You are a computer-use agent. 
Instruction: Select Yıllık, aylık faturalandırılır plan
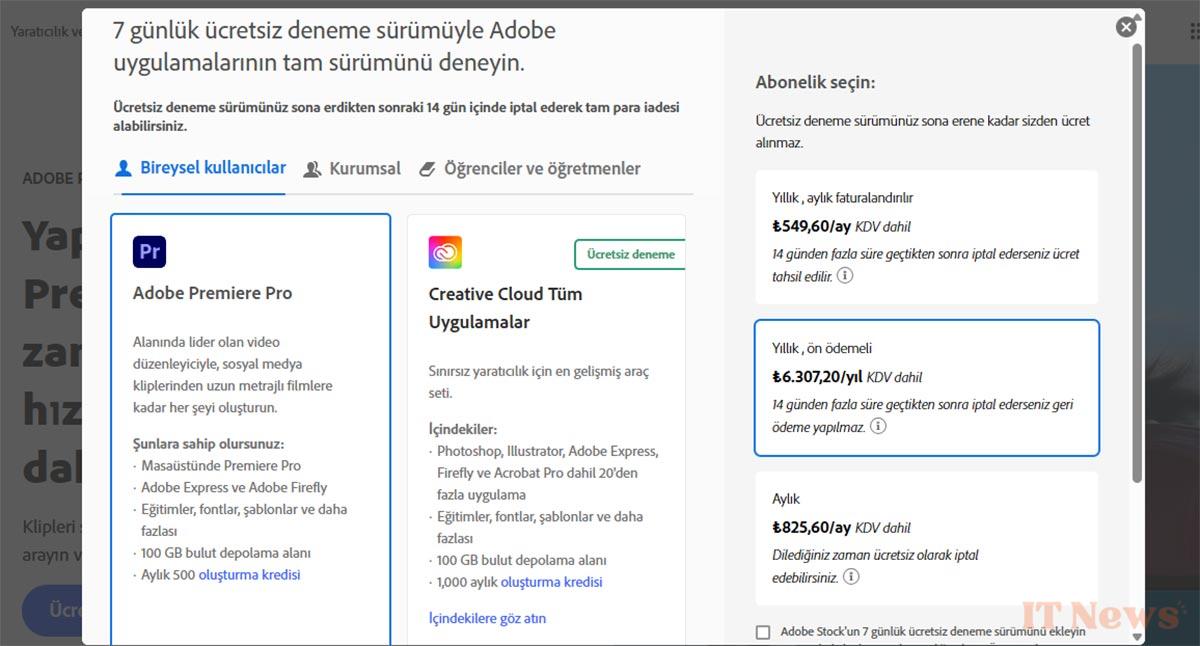[927, 237]
